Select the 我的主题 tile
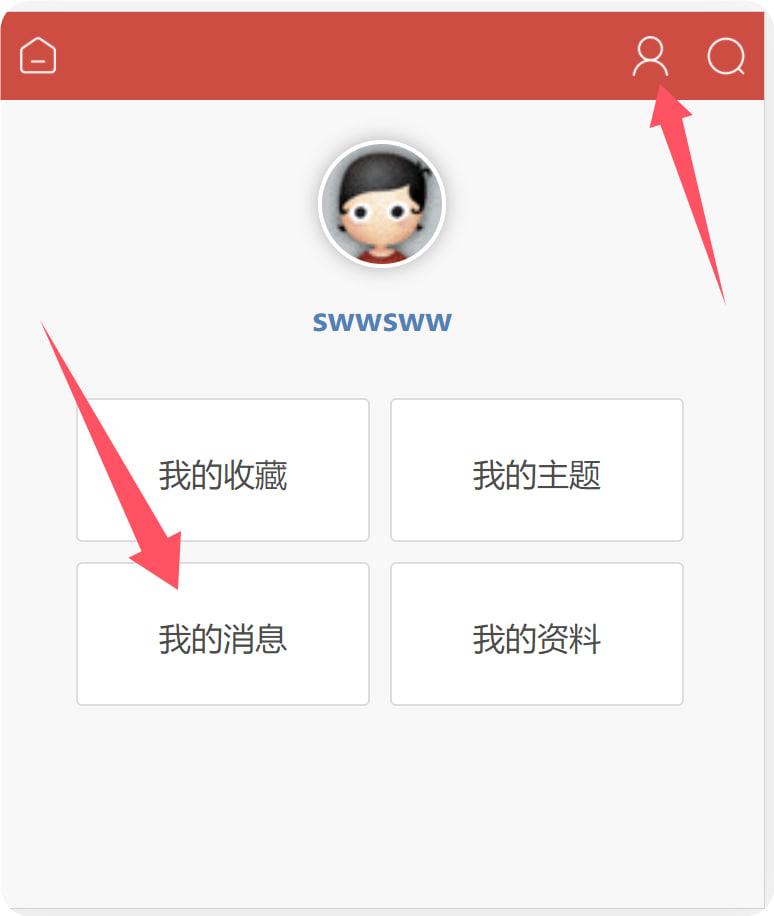This screenshot has width=774, height=916. [537, 470]
